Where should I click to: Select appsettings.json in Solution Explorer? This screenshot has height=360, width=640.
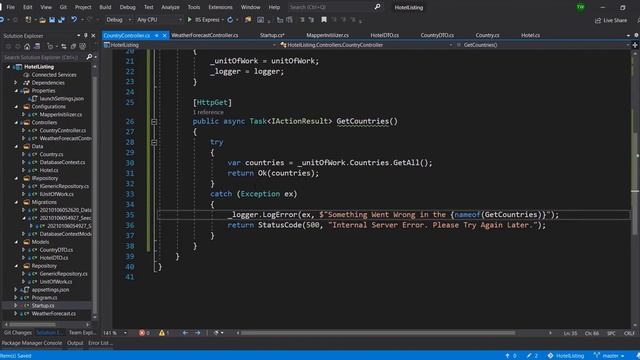50,290
